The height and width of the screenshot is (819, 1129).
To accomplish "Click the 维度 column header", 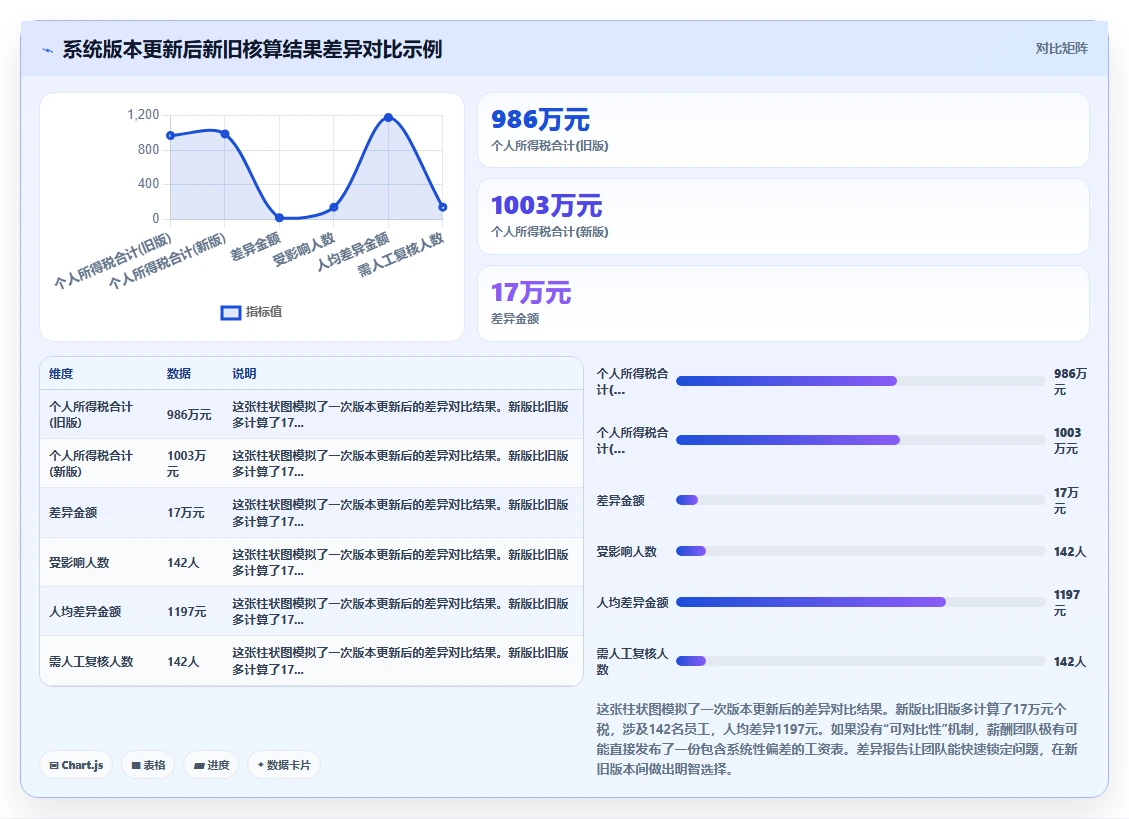I will pos(61,374).
